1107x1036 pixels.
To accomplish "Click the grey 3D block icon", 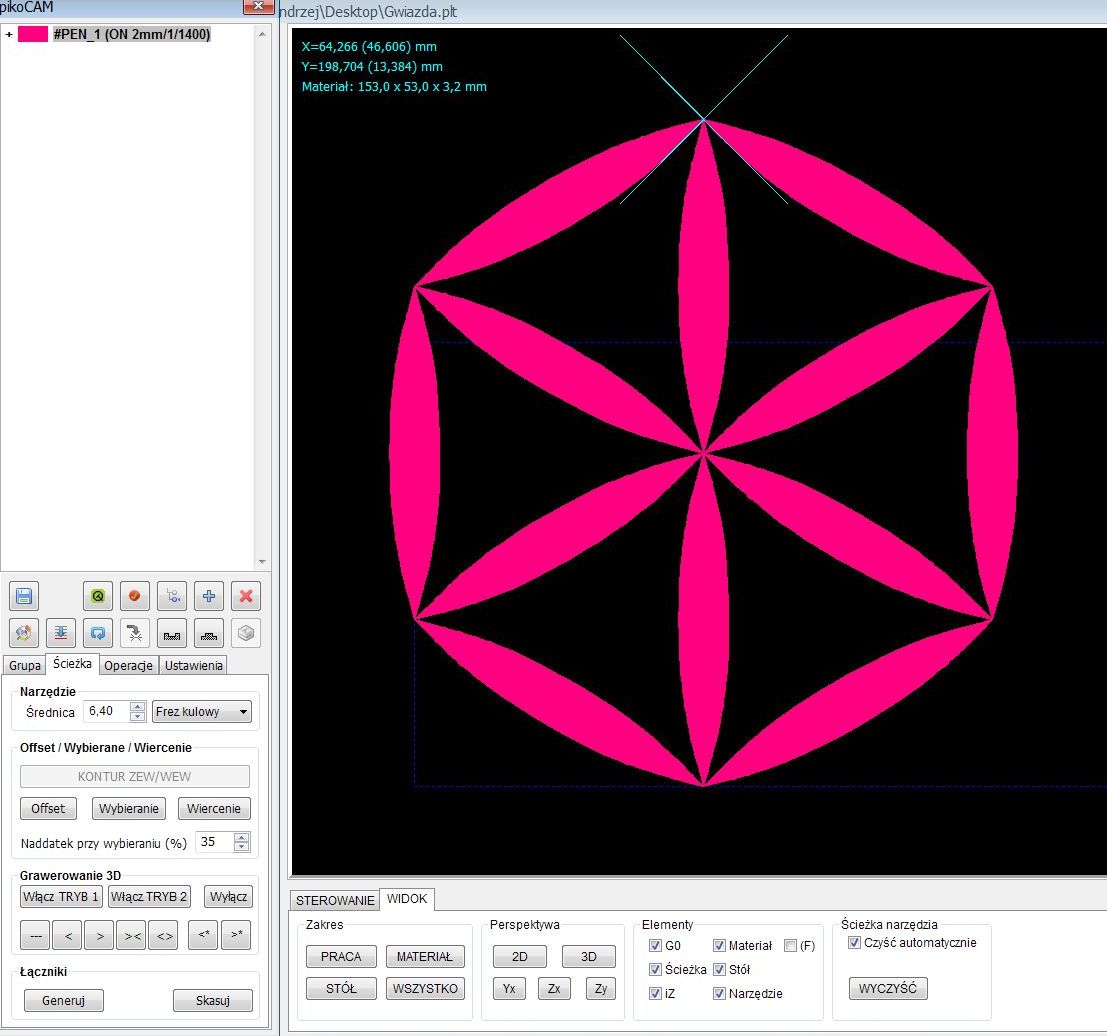I will (x=246, y=633).
